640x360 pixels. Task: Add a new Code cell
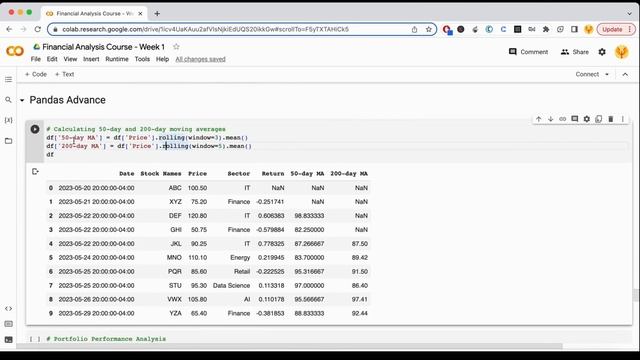(x=36, y=74)
